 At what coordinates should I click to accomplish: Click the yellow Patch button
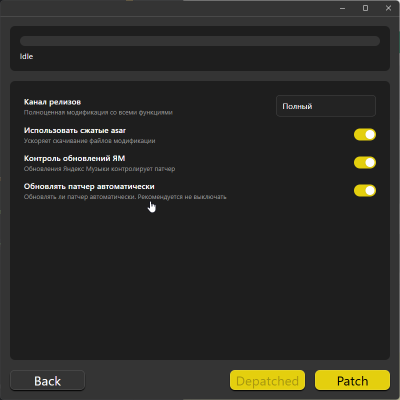click(352, 380)
